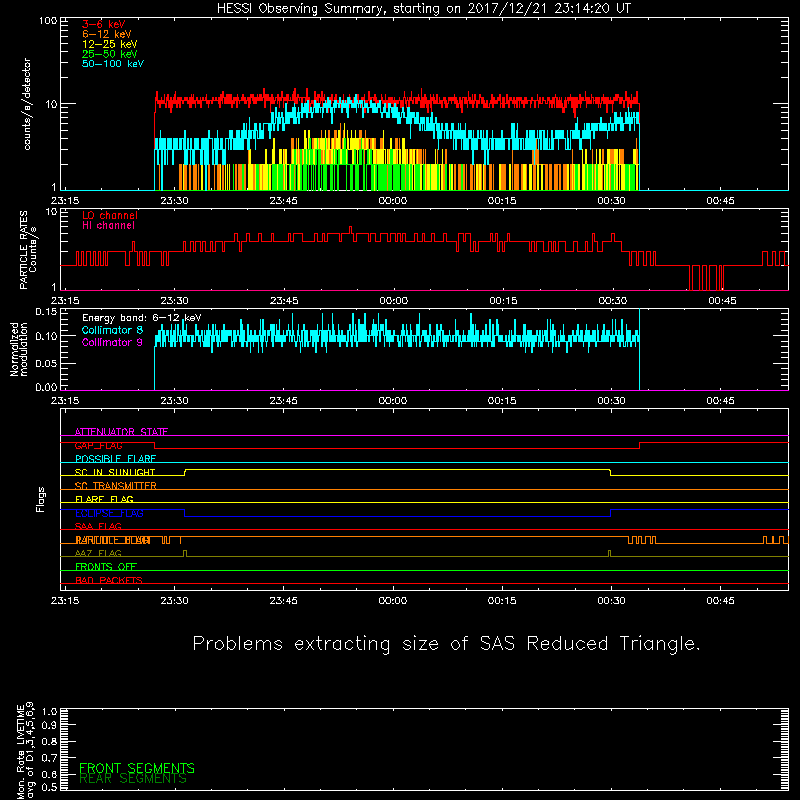Select the '0.05' value on modulation axis

click(x=46, y=363)
